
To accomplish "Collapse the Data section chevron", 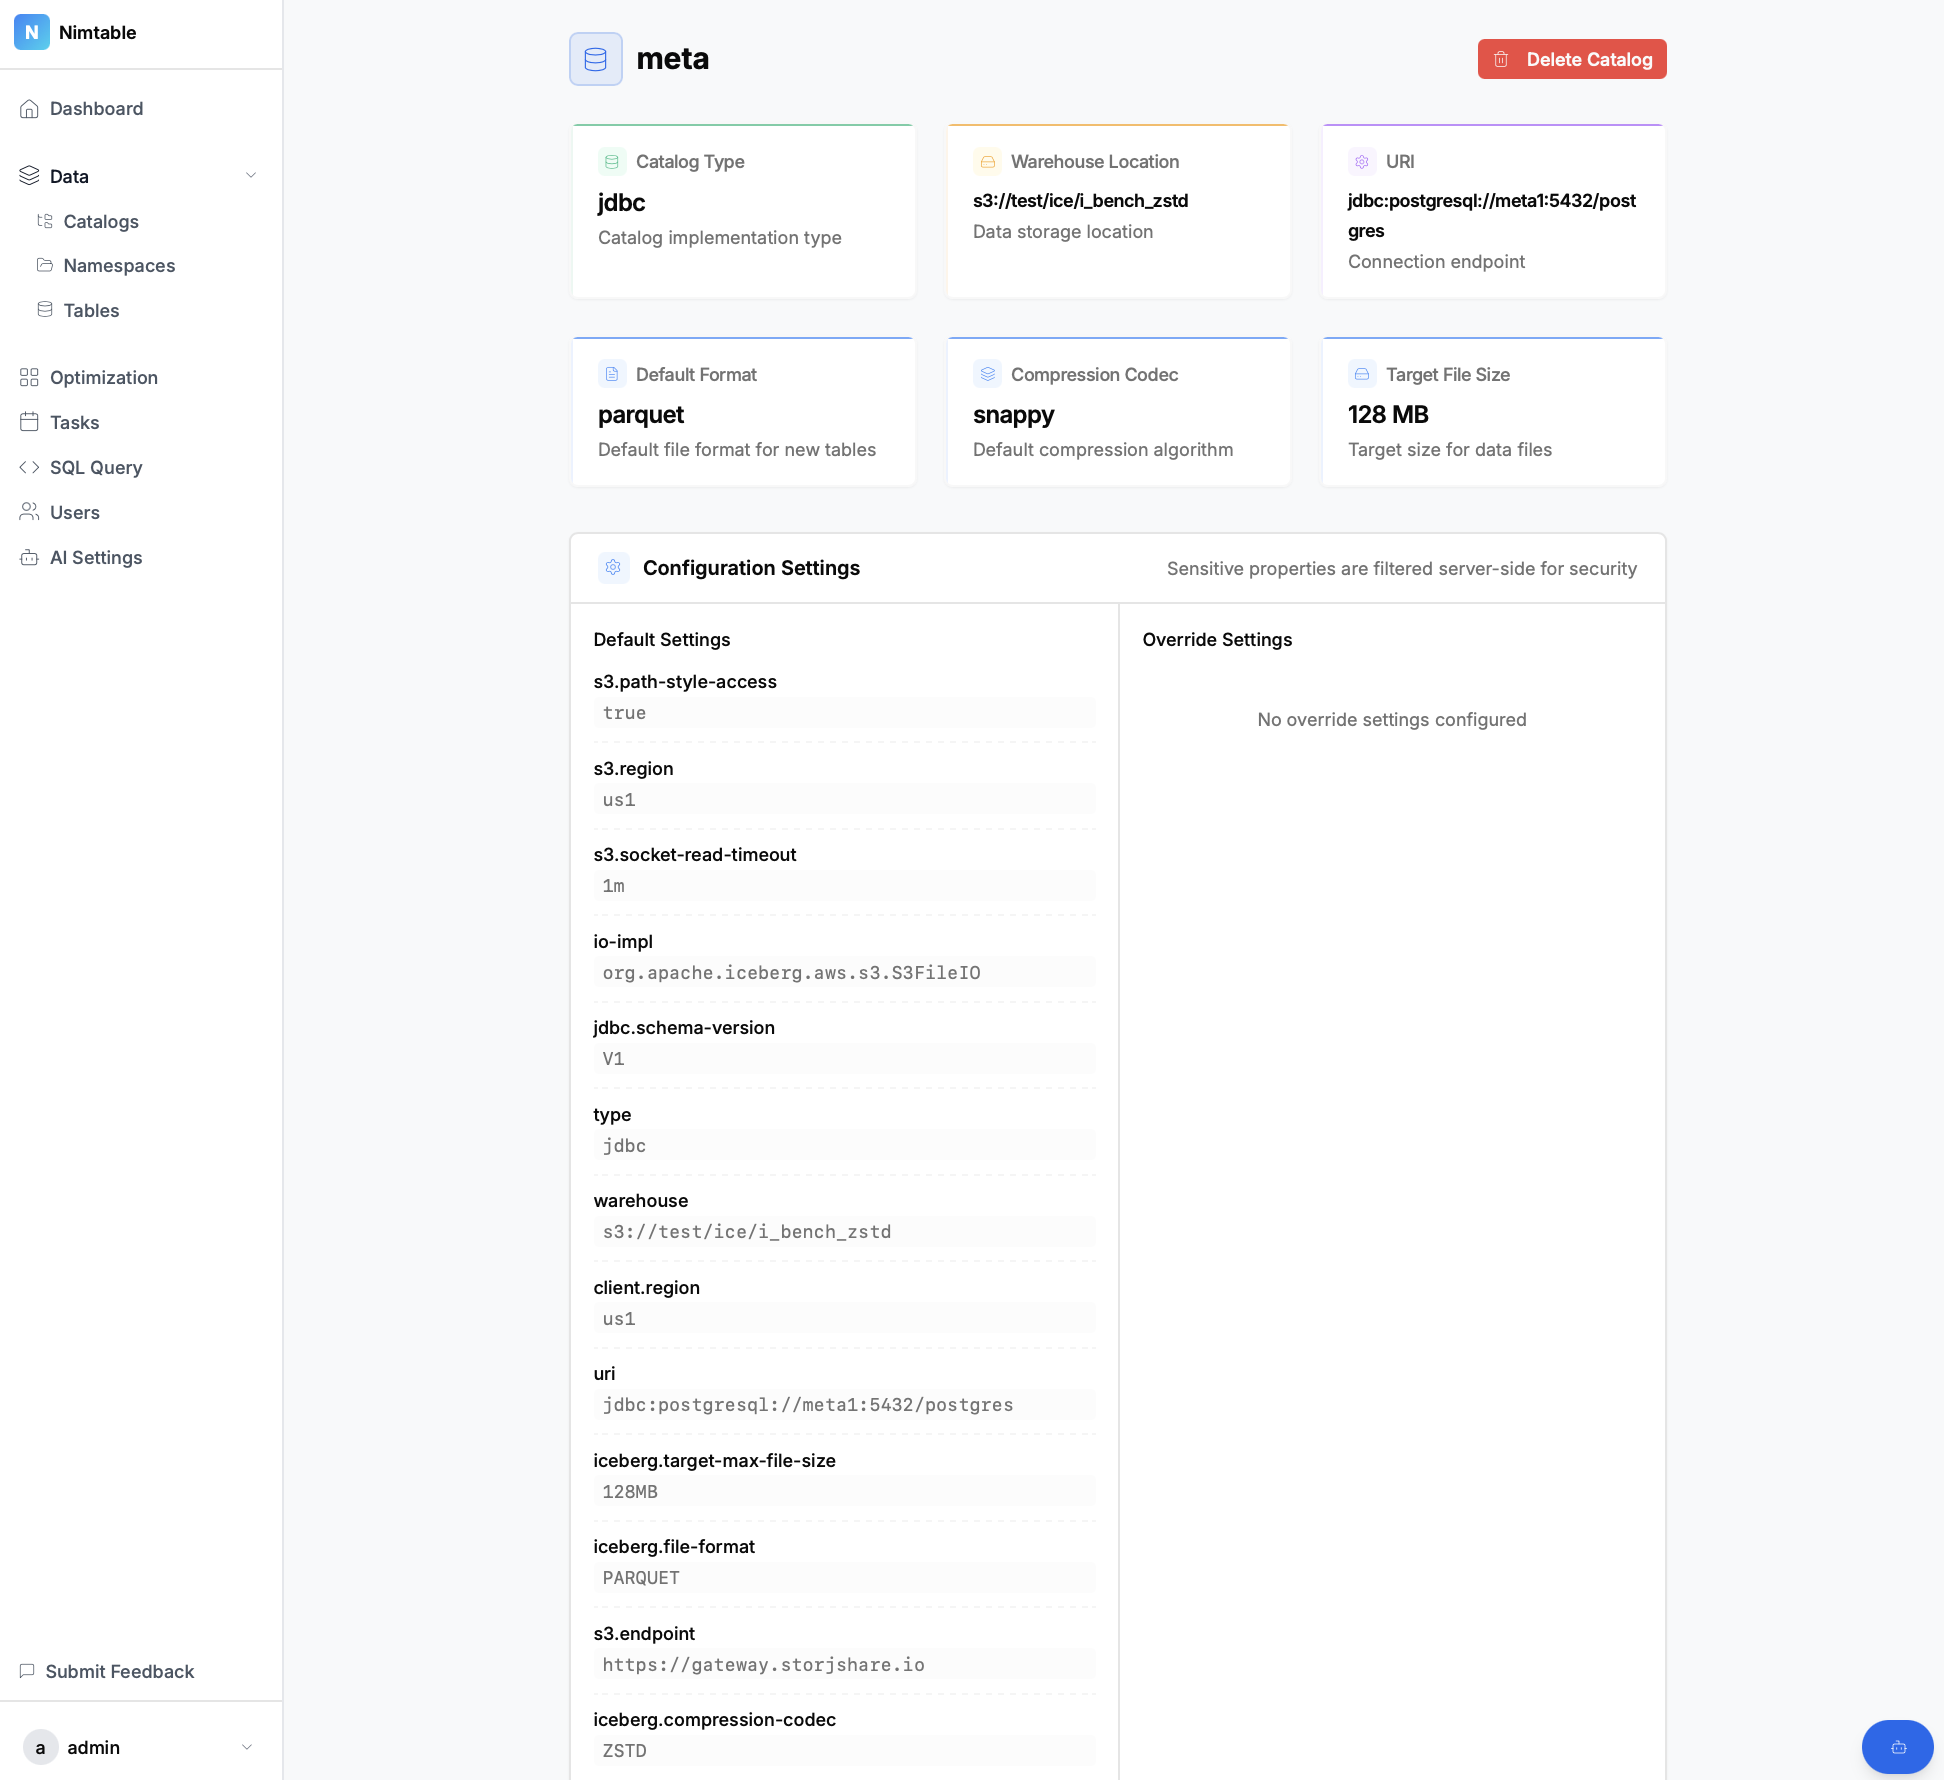I will tap(251, 176).
